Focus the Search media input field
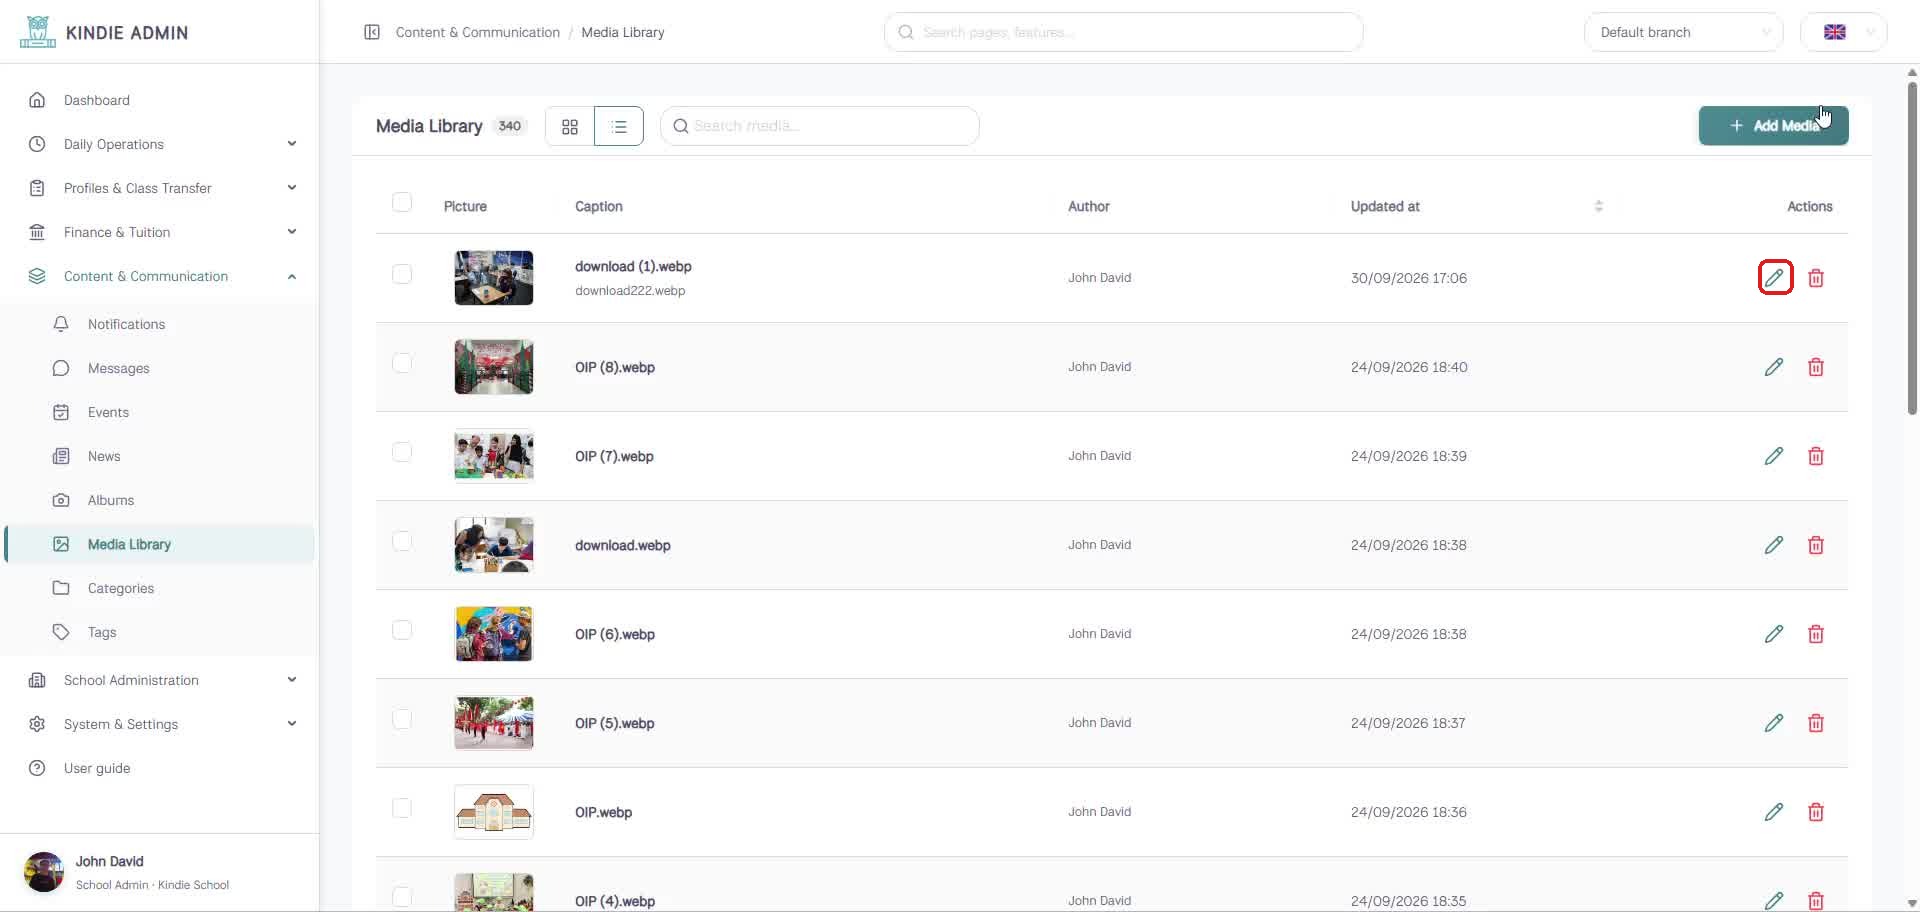This screenshot has height=912, width=1920. click(x=820, y=126)
